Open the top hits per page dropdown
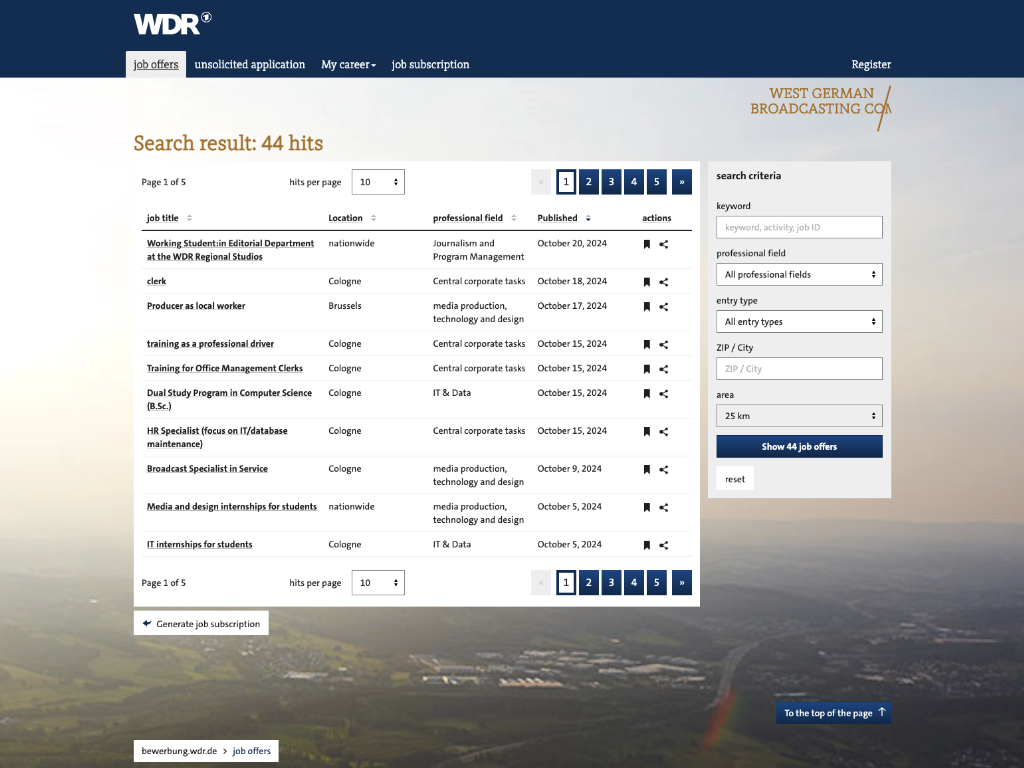The image size is (1024, 768). [x=378, y=182]
